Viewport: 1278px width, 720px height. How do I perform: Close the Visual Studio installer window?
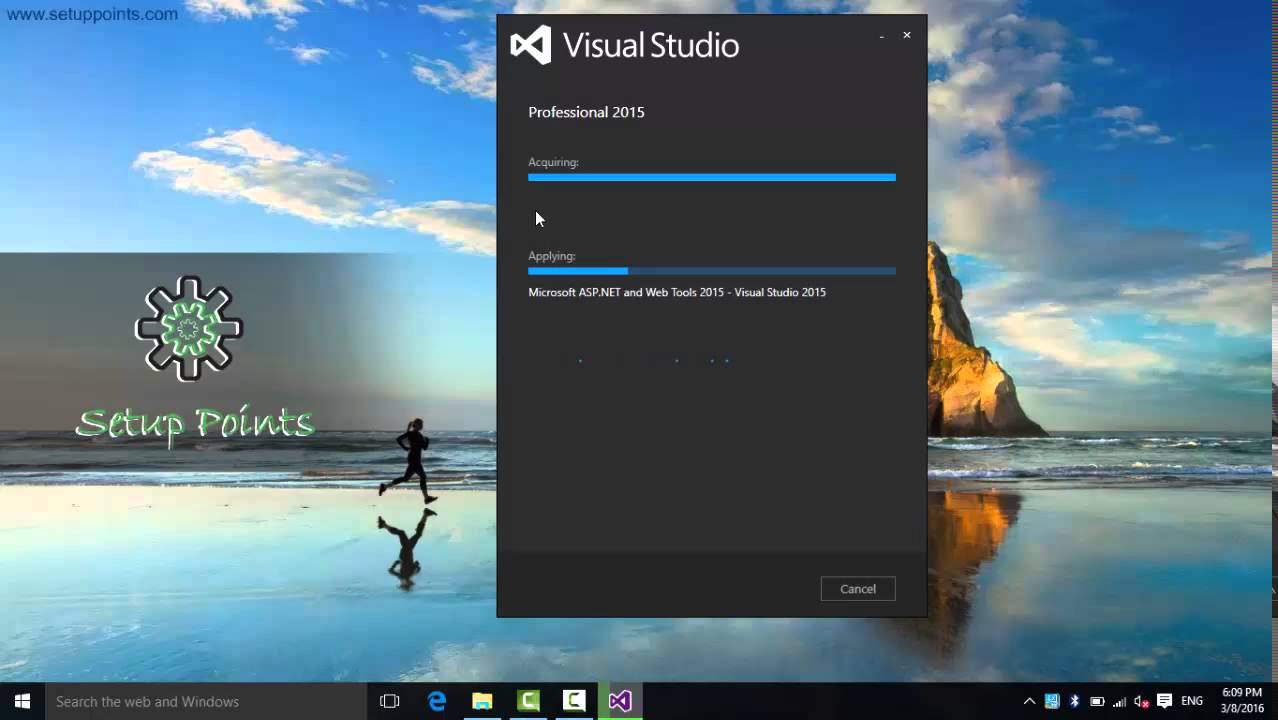point(907,35)
